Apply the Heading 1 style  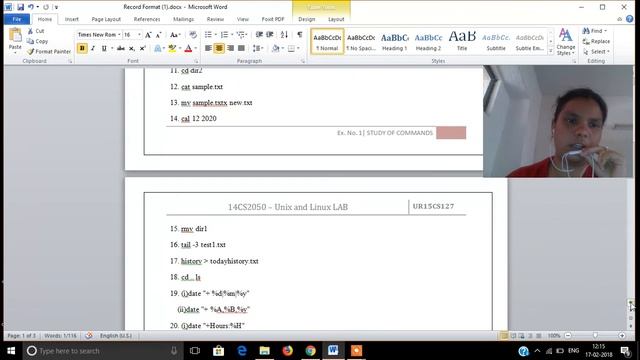tap(394, 41)
